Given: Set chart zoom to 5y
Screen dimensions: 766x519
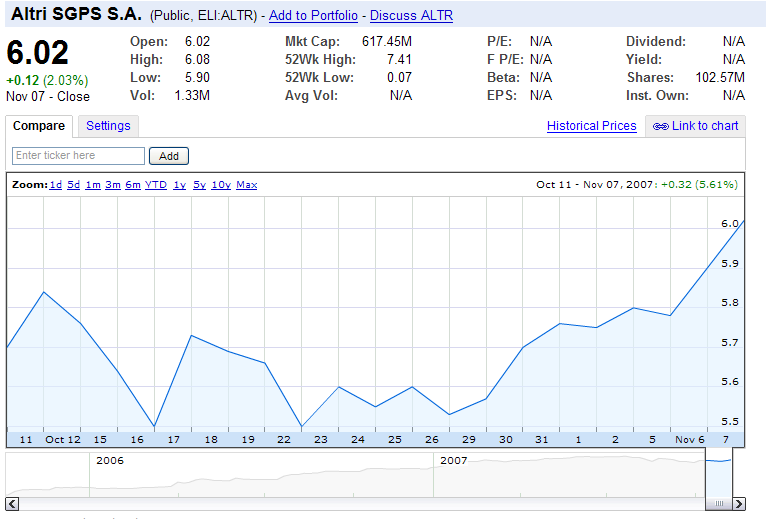Looking at the screenshot, I should click(199, 185).
